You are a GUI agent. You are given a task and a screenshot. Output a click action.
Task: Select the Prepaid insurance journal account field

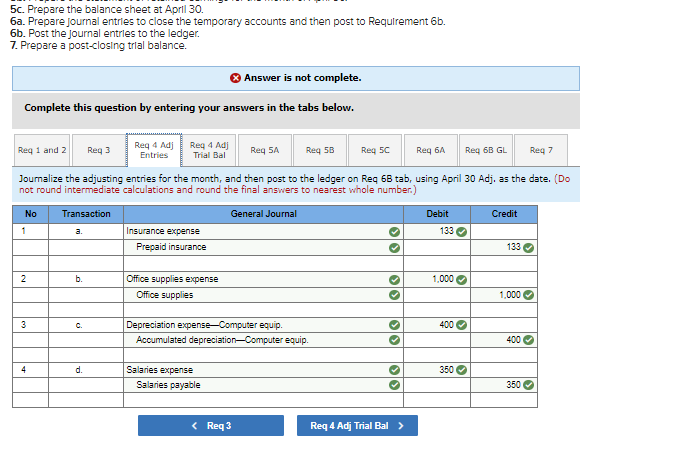tap(263, 247)
